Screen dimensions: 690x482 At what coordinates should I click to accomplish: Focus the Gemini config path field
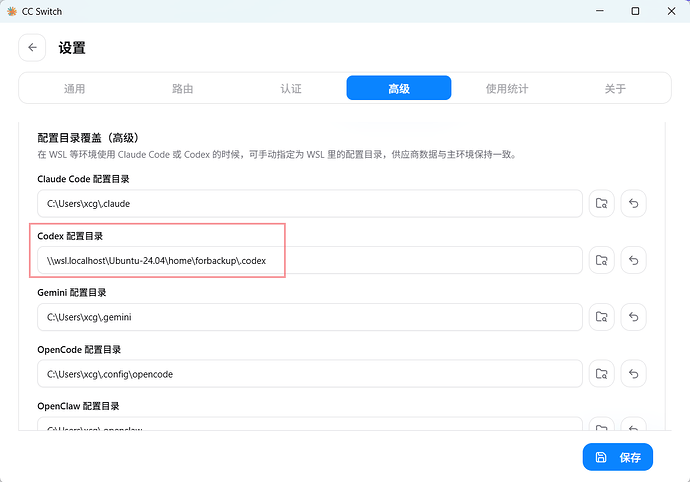coord(310,317)
